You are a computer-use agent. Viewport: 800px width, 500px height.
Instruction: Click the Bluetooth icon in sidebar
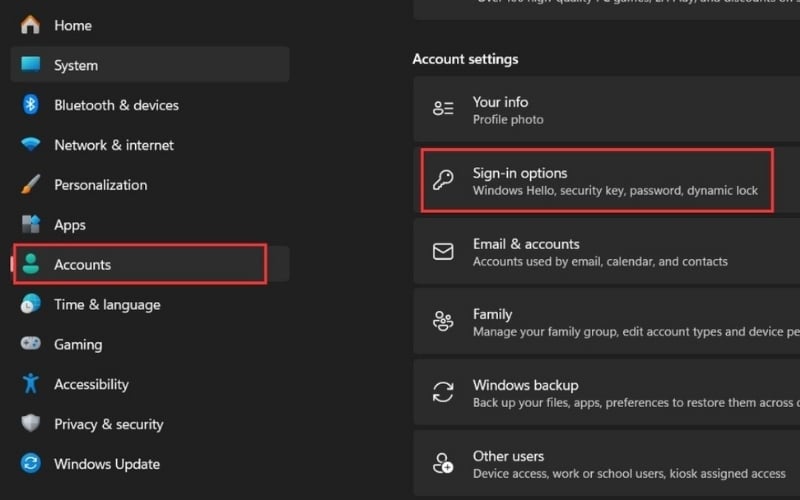coord(30,105)
